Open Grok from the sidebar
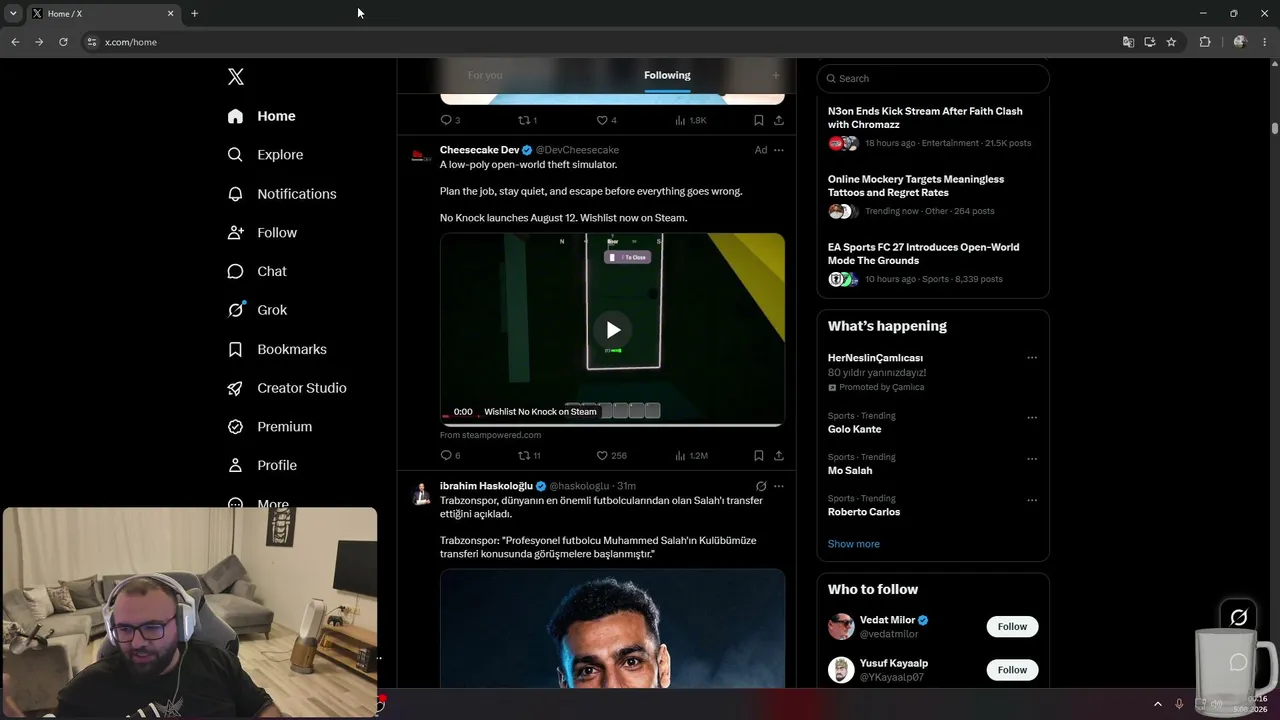This screenshot has height=720, width=1280. click(x=257, y=310)
